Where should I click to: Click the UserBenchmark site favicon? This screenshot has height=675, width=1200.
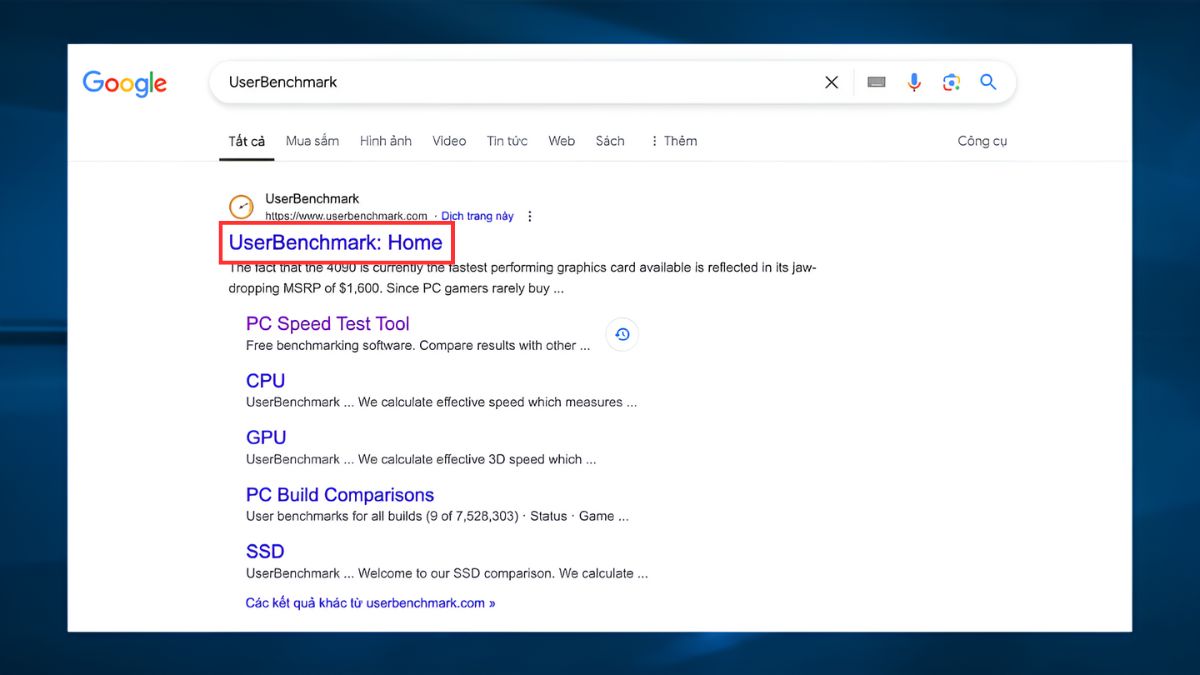[241, 207]
